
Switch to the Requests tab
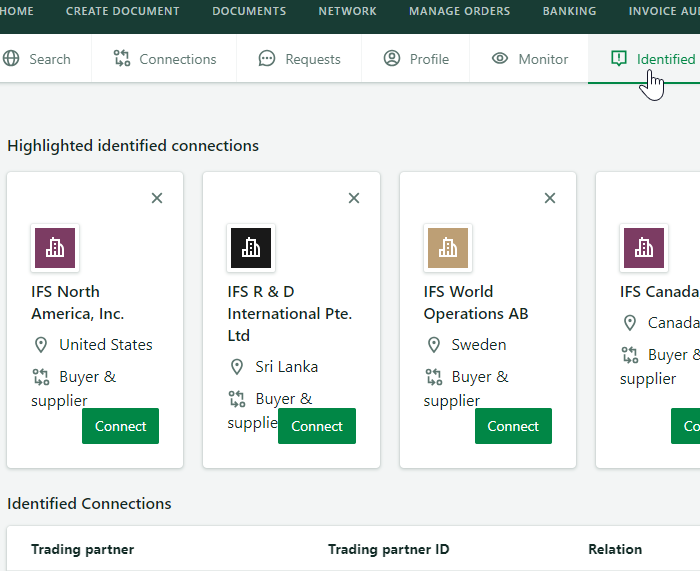pyautogui.click(x=299, y=59)
